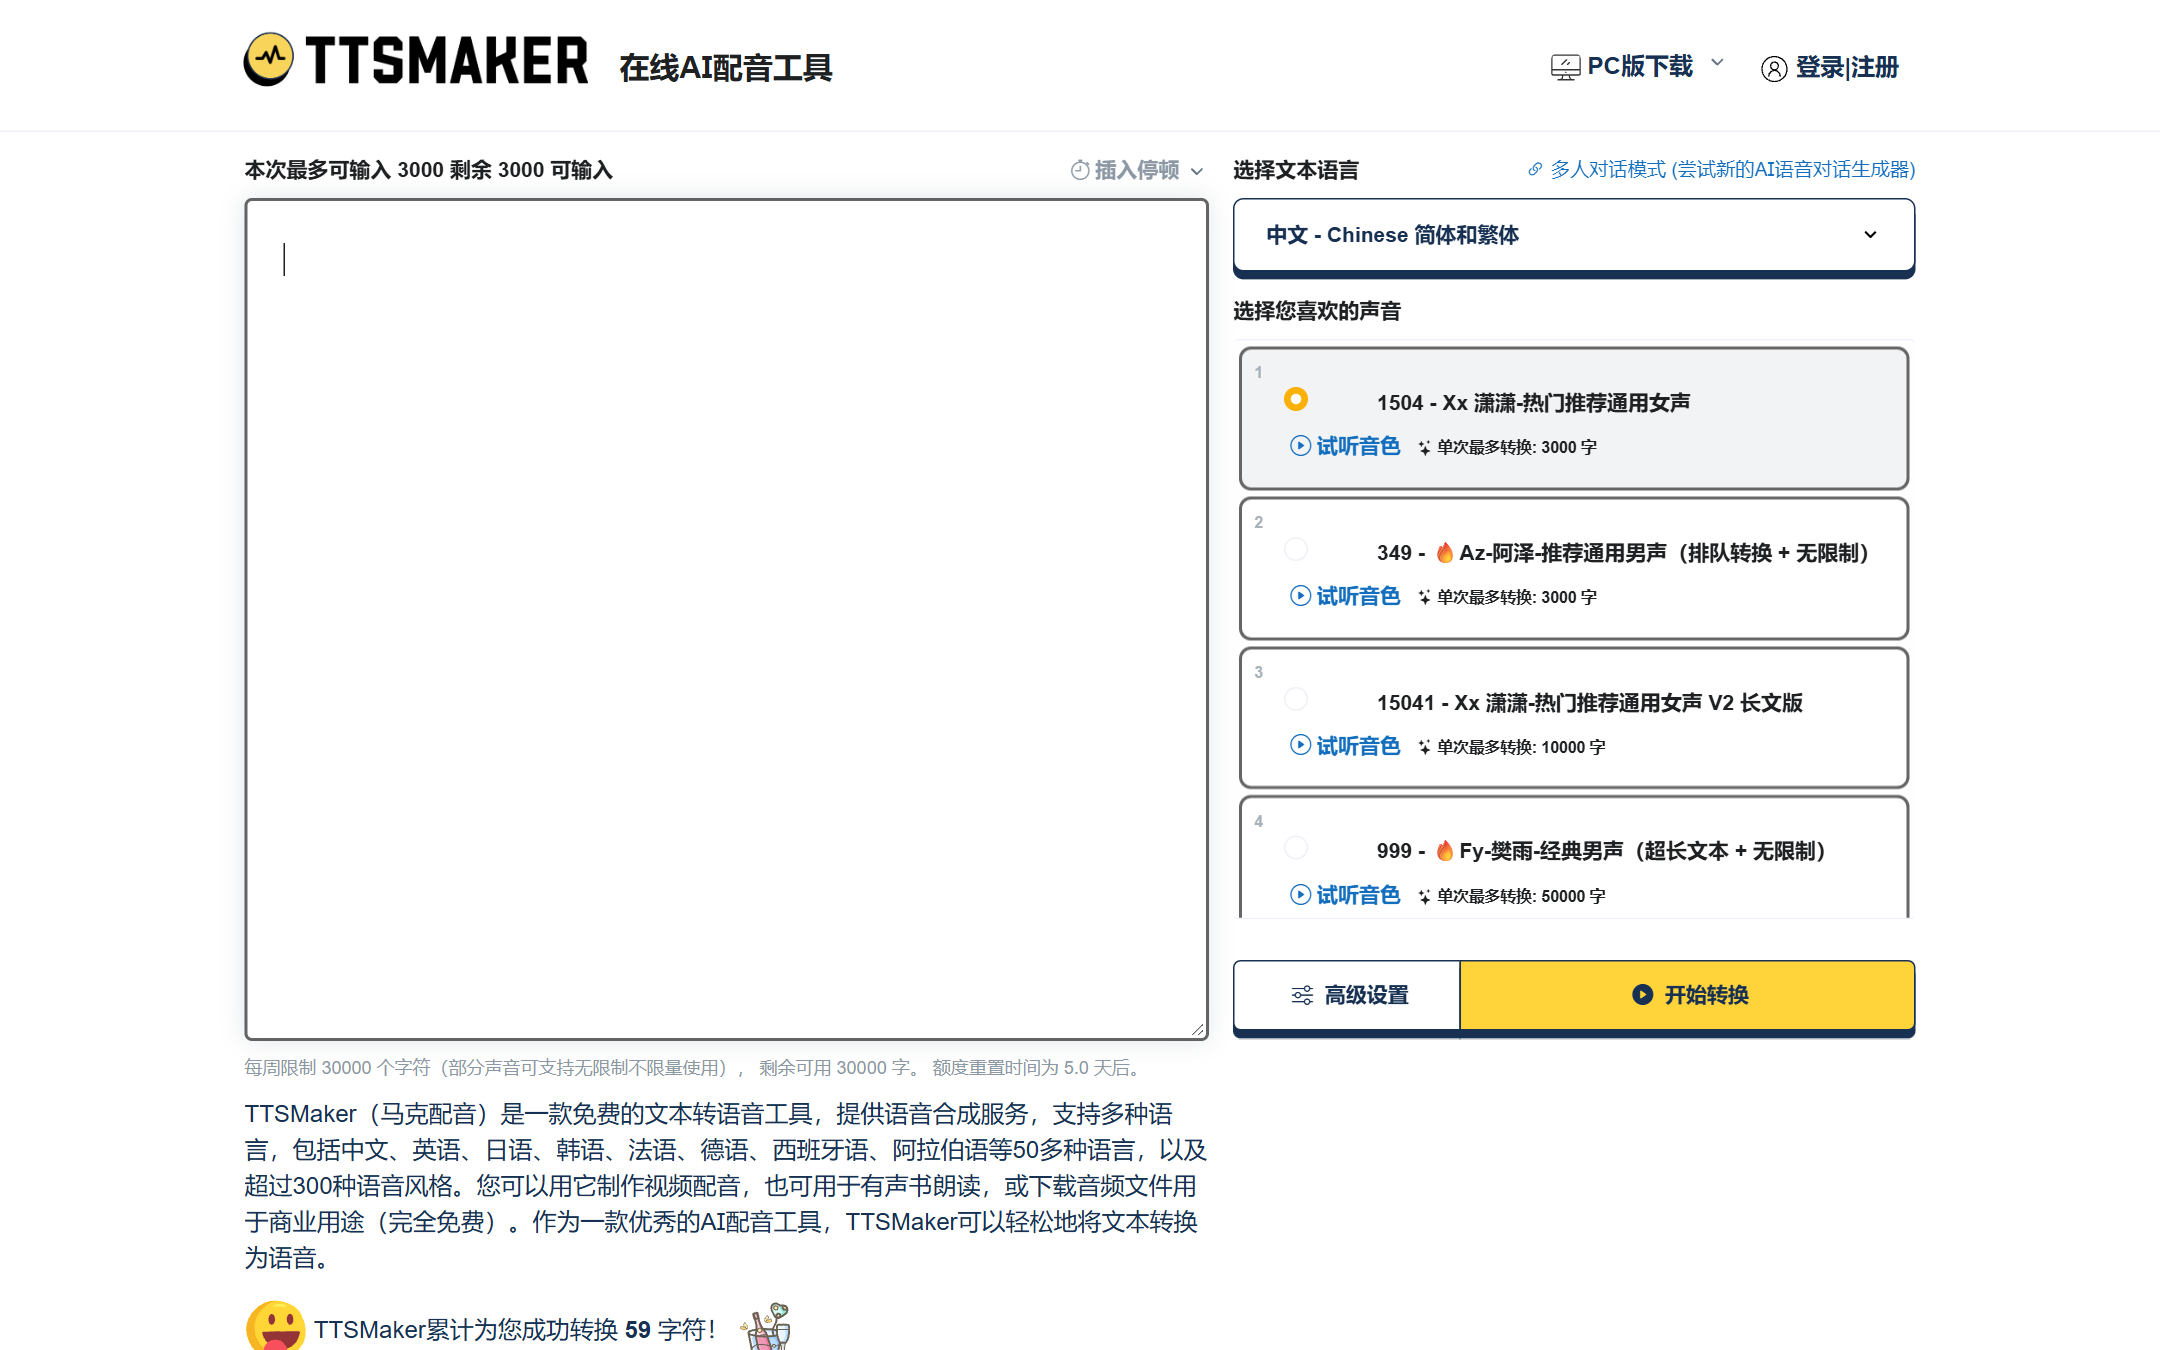Click the 本次最多可输入 3000 counter text
Screen dimensions: 2160x1350
[x=429, y=170]
